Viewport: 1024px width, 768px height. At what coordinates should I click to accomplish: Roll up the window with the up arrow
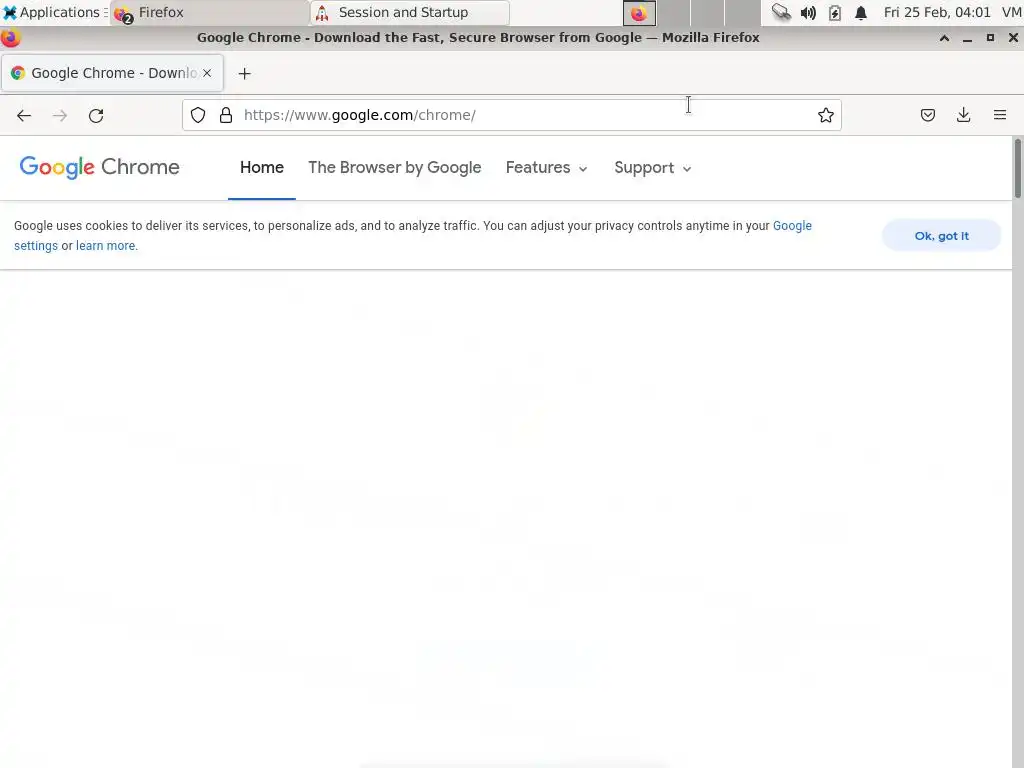[x=944, y=38]
